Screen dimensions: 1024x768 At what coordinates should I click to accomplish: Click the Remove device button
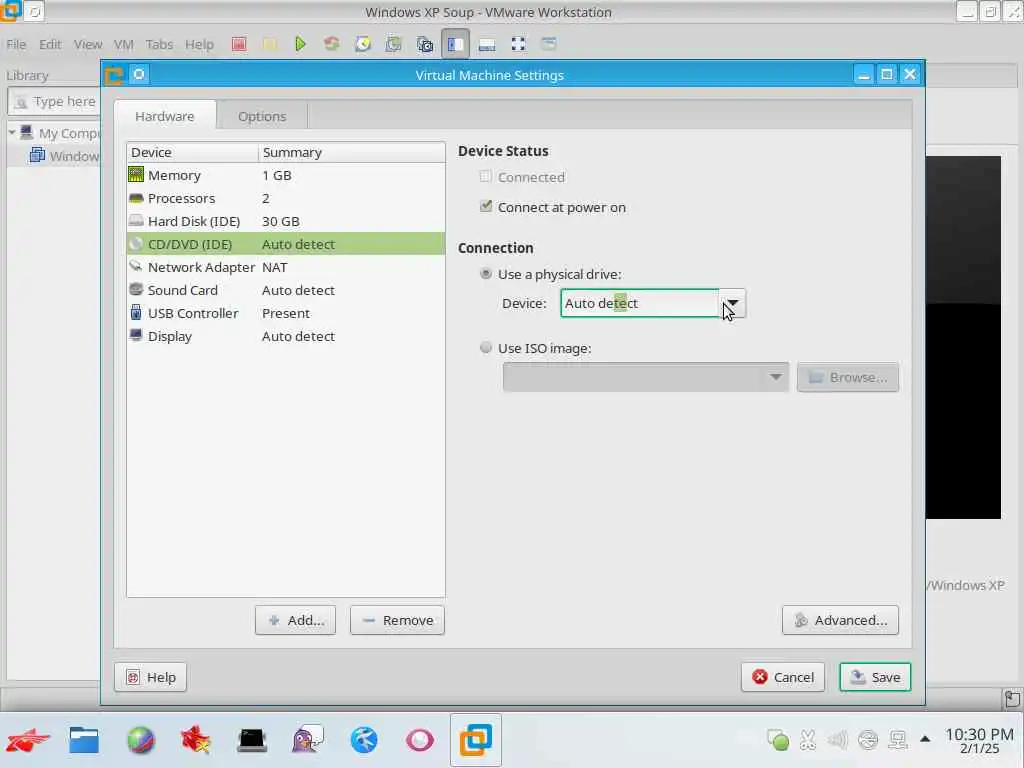397,620
